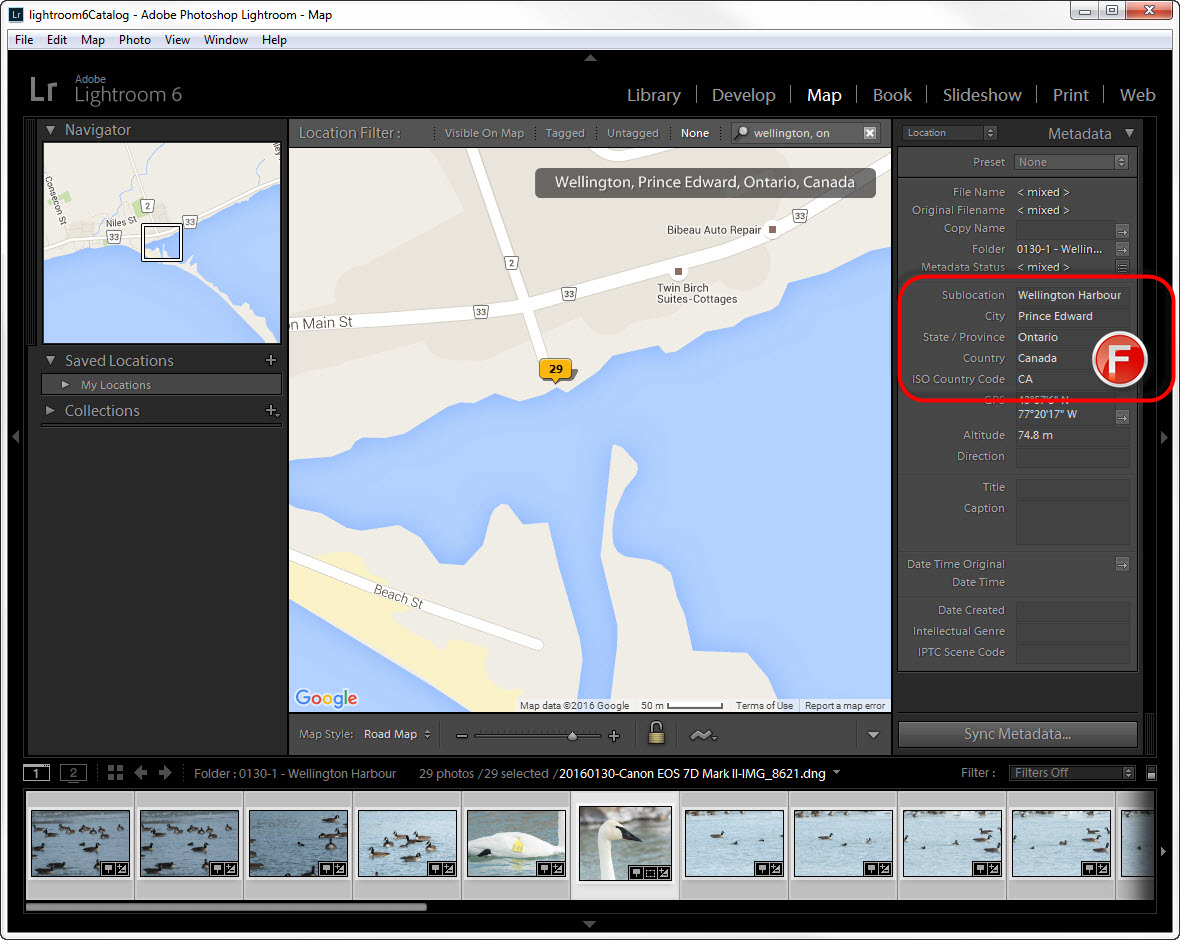Viewport: 1180px width, 940px height.
Task: Click the zoom out minus icon
Action: [461, 736]
